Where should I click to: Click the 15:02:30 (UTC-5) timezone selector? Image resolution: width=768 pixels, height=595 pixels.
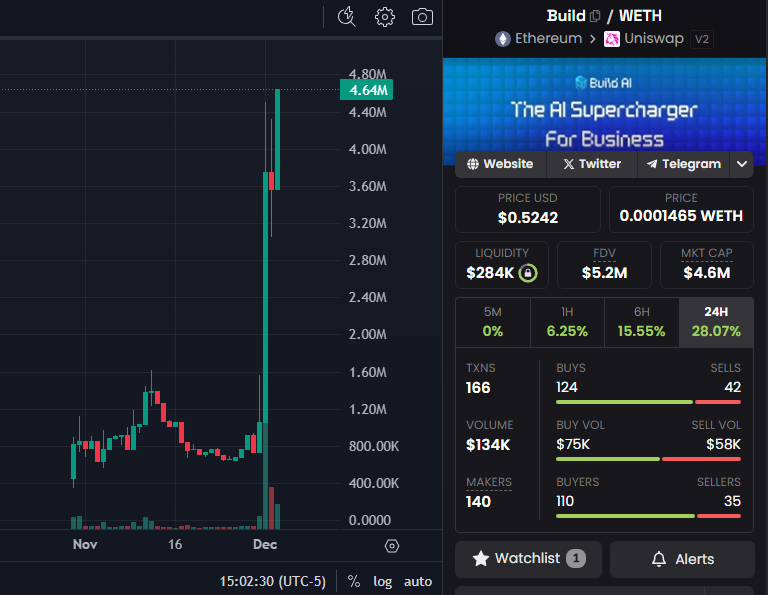(x=272, y=581)
